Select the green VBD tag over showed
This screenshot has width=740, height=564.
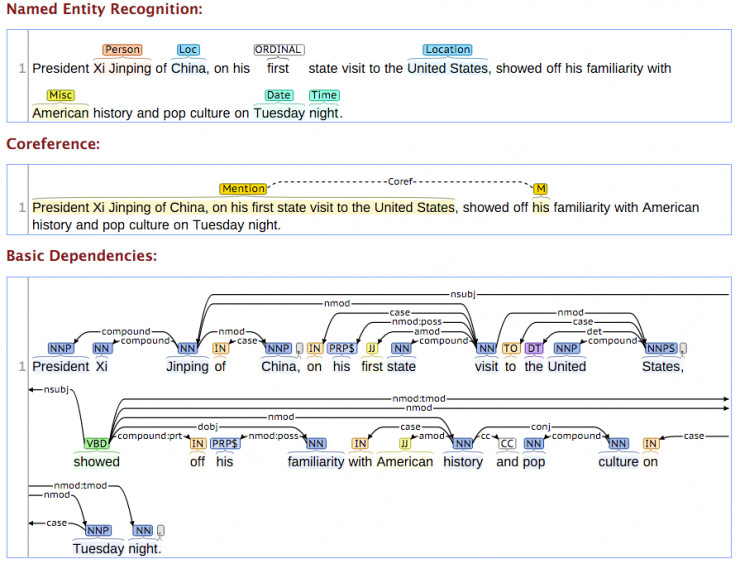click(x=97, y=443)
